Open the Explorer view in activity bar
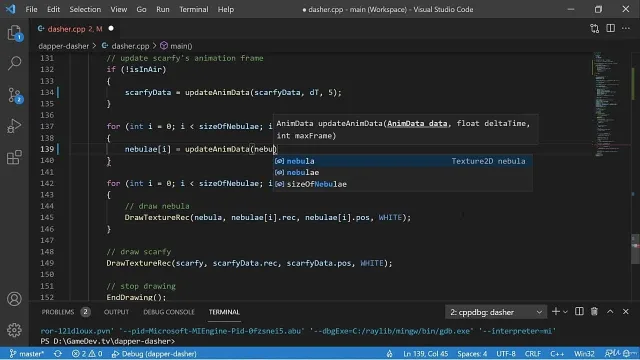Viewport: 640px width, 360px height. pyautogui.click(x=15, y=33)
